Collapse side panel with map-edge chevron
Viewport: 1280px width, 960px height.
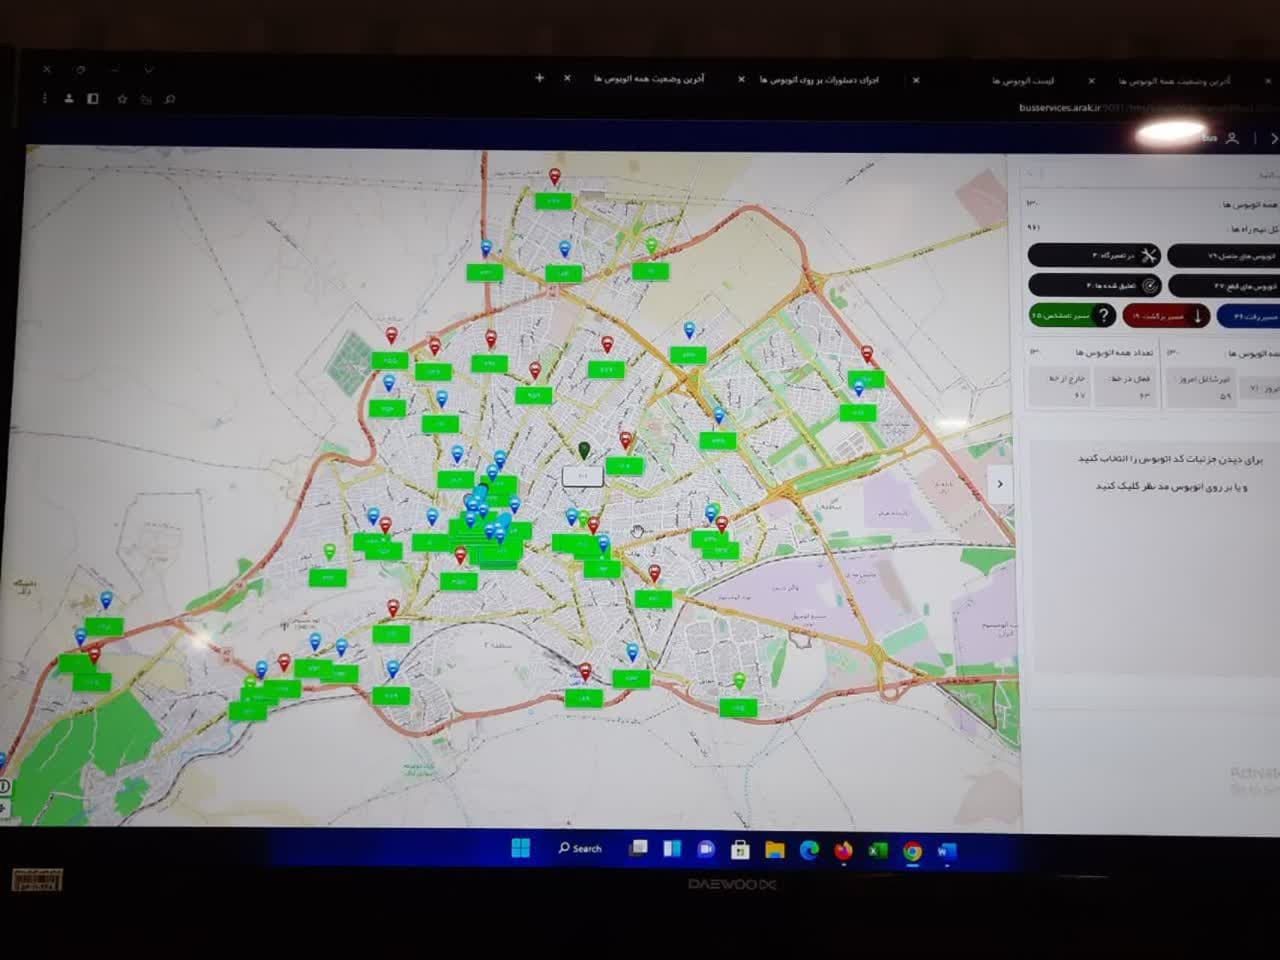(1000, 484)
